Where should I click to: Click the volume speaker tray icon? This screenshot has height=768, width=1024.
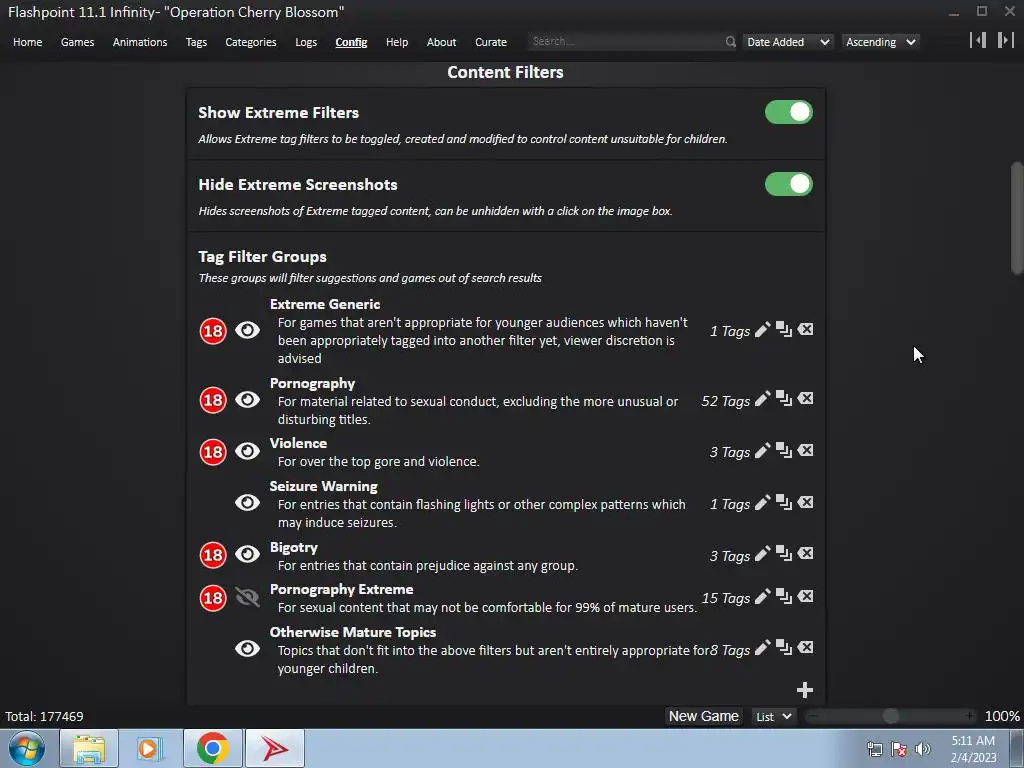[x=922, y=749]
